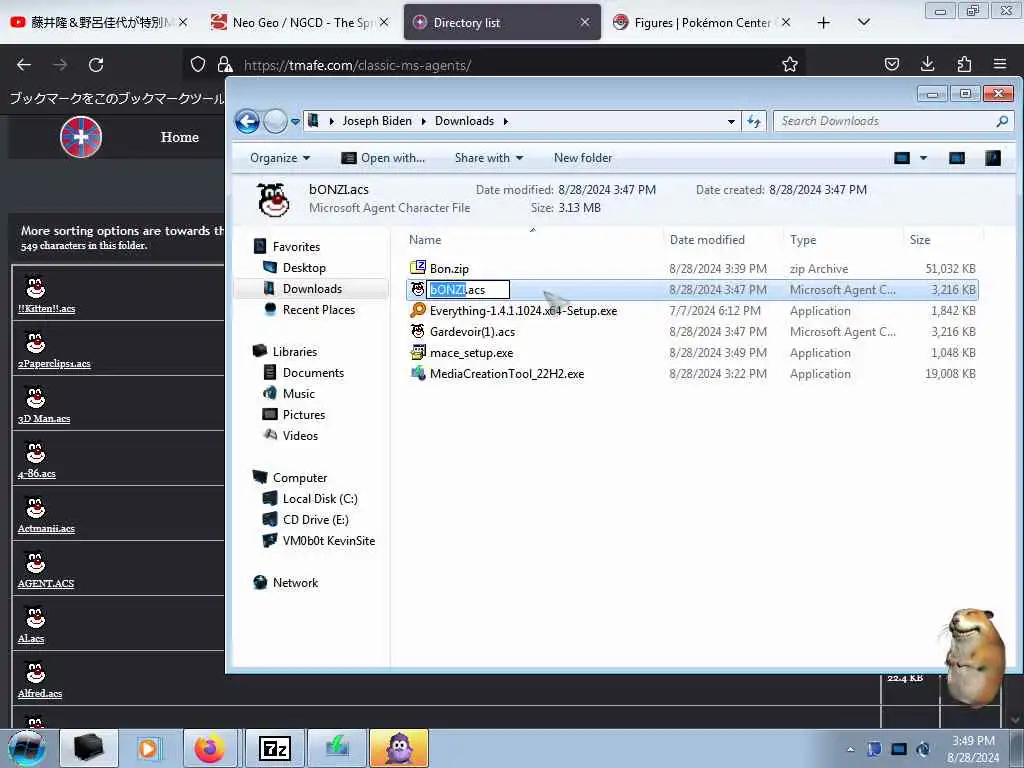Click the Save to Pocket icon
This screenshot has height=768, width=1024.
click(x=891, y=64)
